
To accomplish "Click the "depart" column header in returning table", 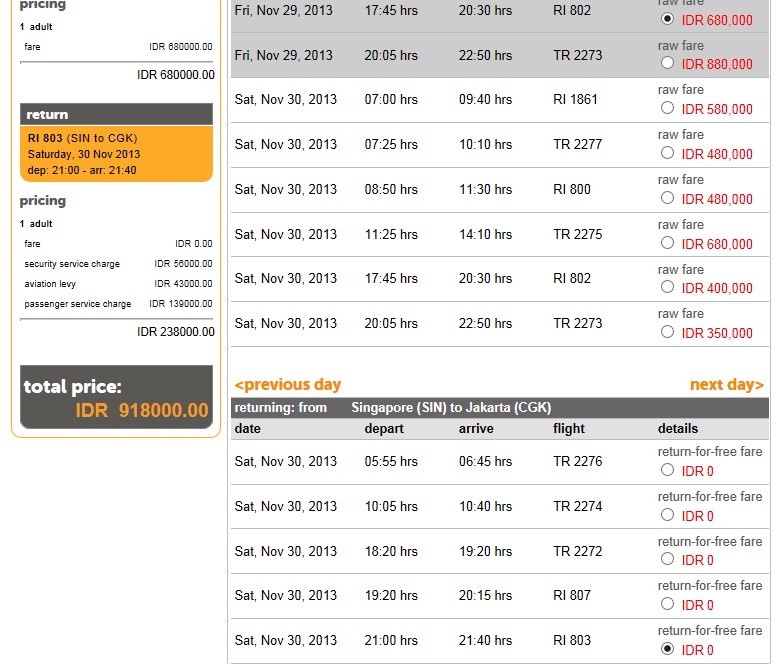I will tap(384, 429).
